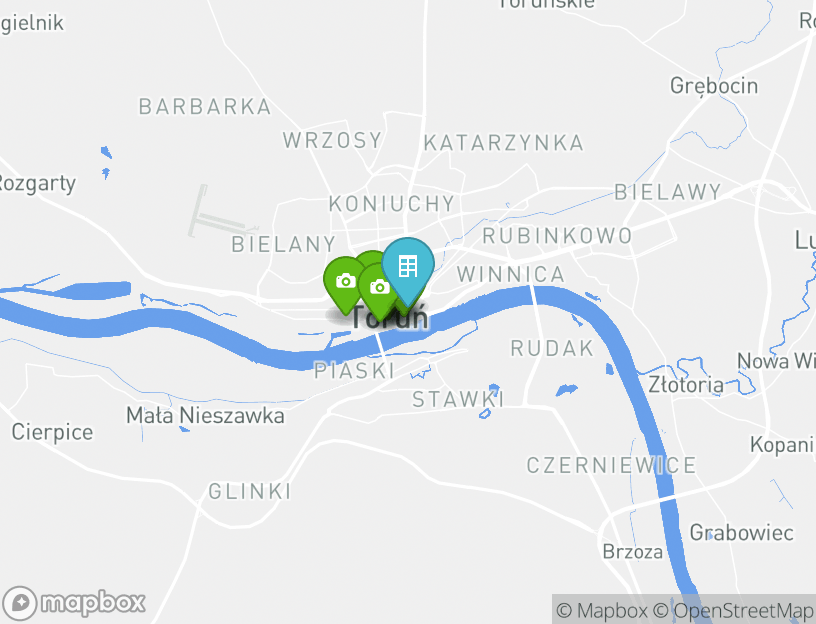Click the RUBINKOWO district label
Image resolution: width=816 pixels, height=624 pixels.
(557, 236)
